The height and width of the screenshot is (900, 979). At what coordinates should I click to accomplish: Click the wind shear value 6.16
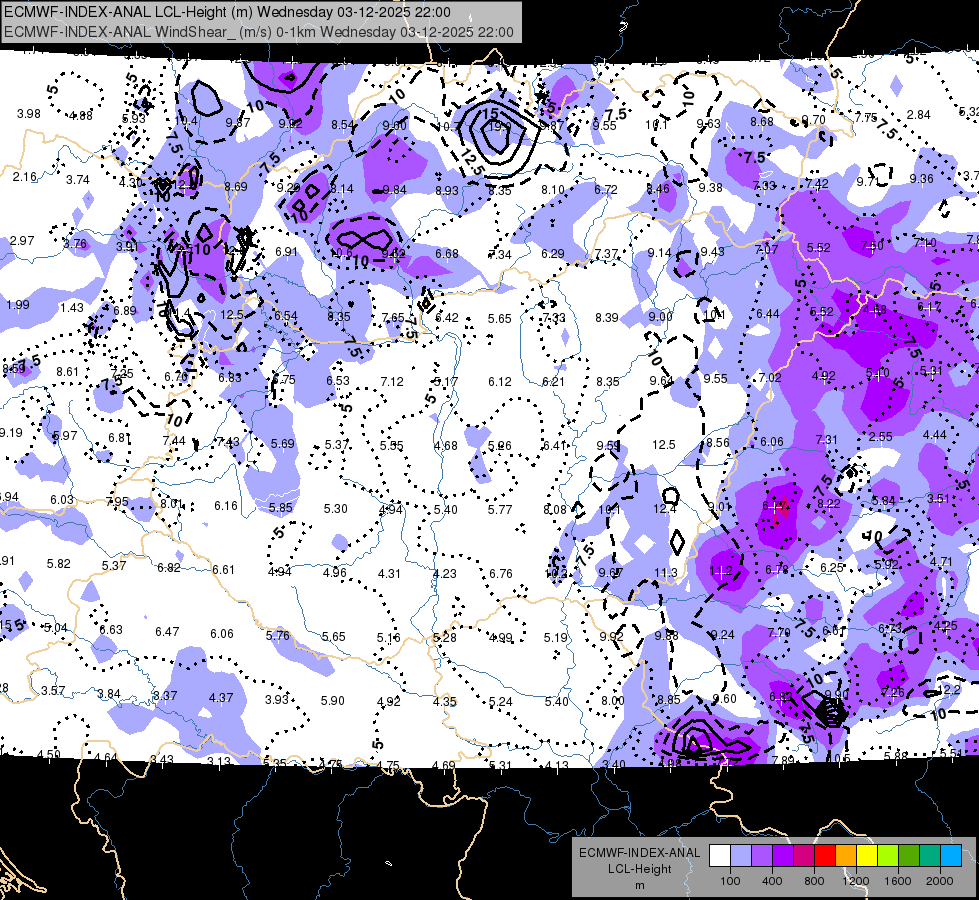click(x=226, y=505)
